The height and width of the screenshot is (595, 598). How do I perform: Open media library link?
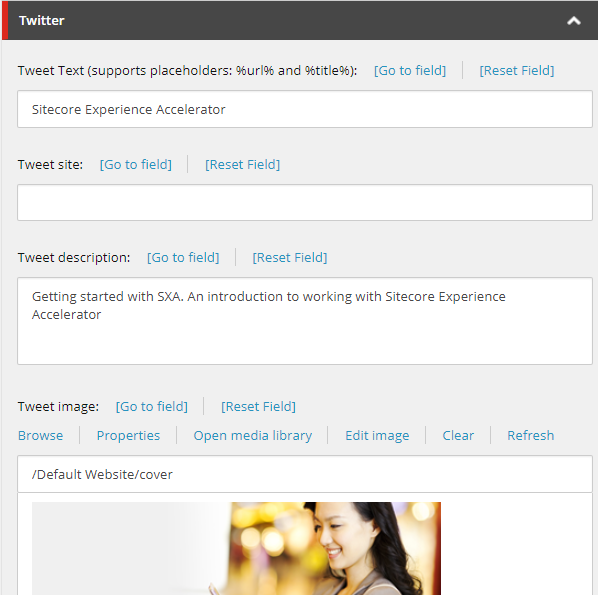pos(252,436)
